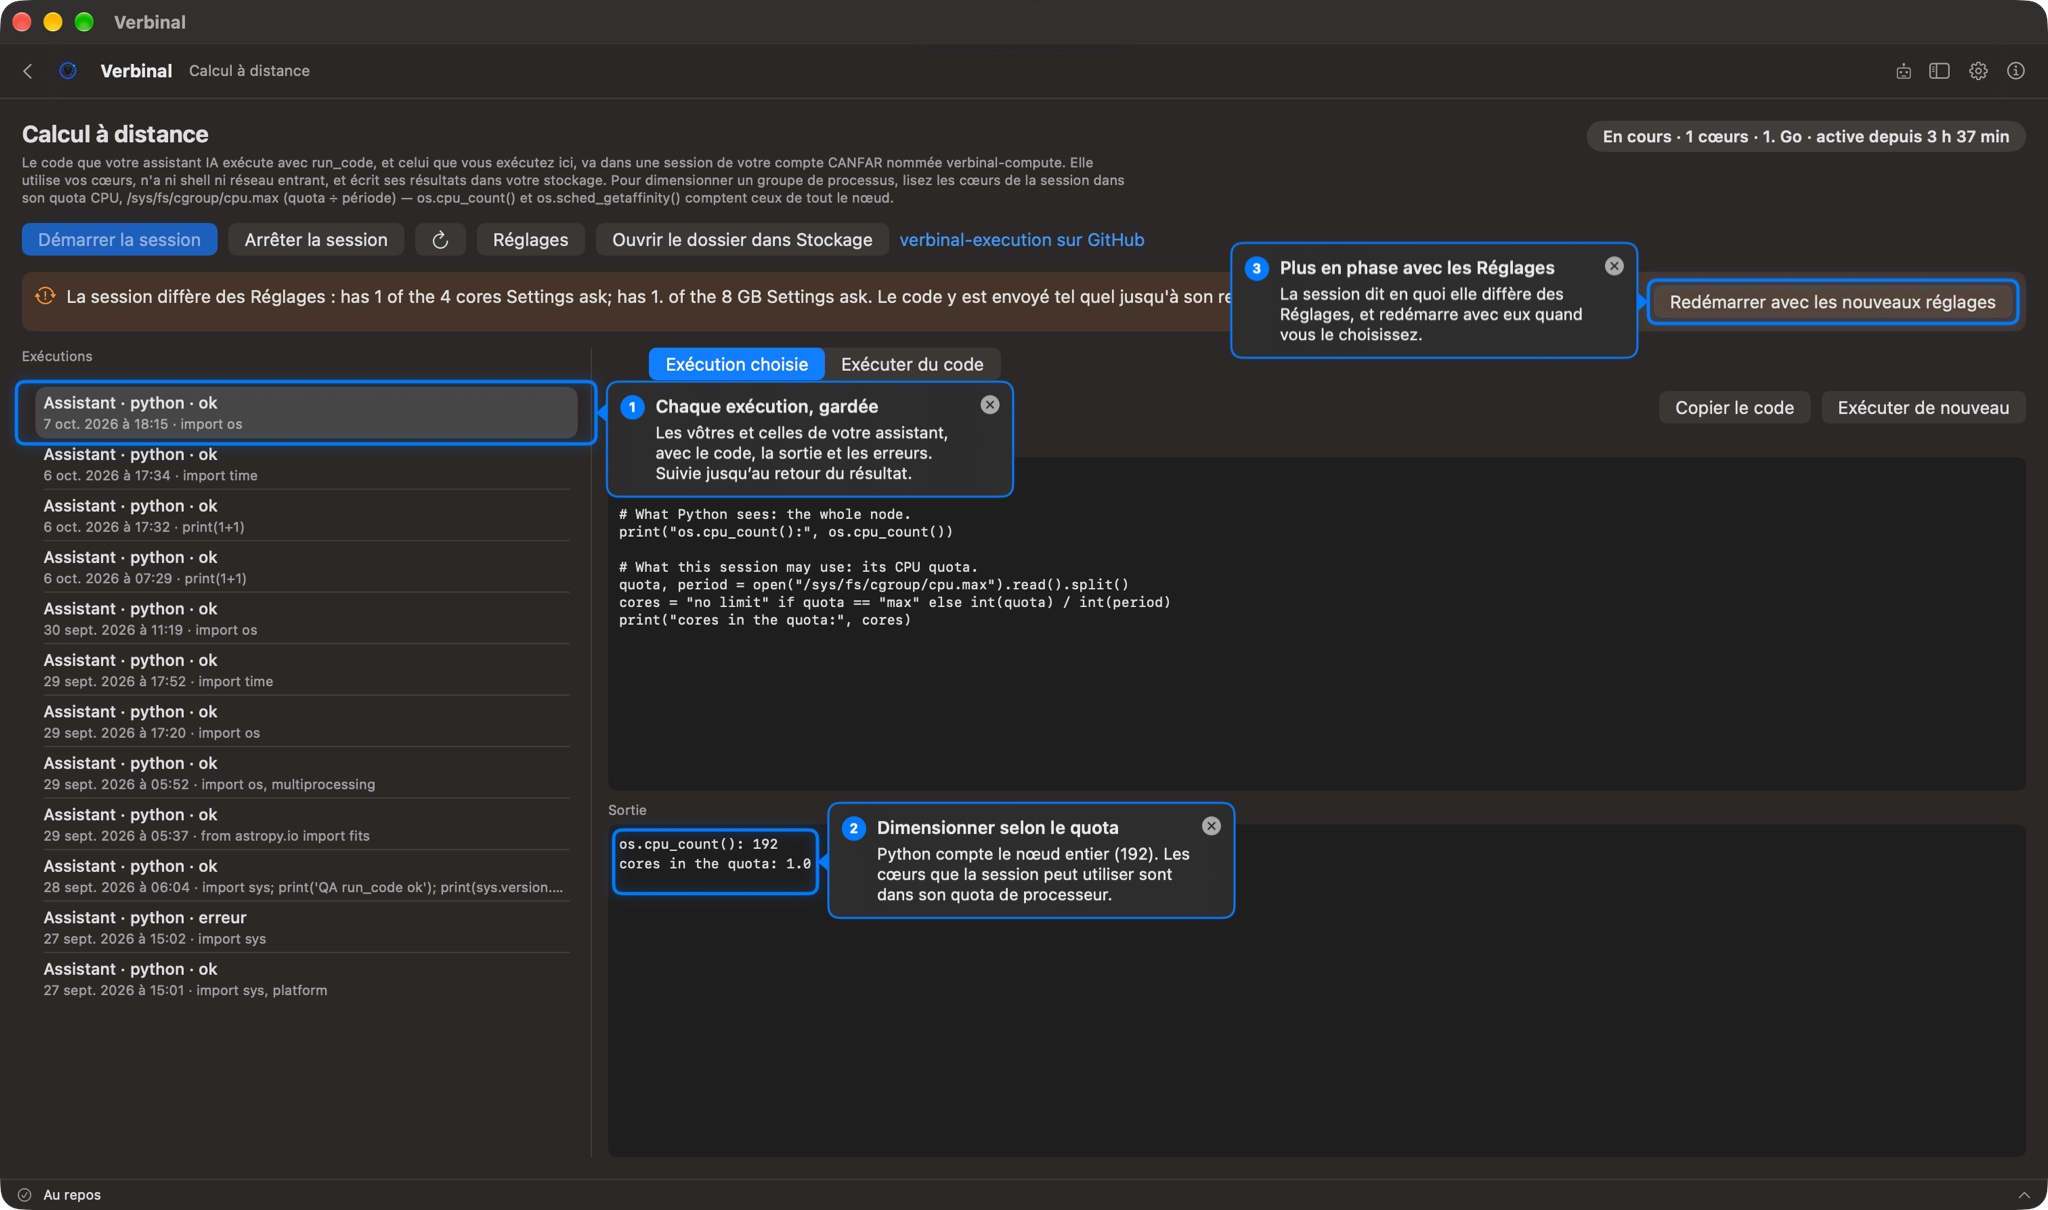Switch to 'Exécuter du code' tab
2048x1210 pixels.
[x=912, y=365]
